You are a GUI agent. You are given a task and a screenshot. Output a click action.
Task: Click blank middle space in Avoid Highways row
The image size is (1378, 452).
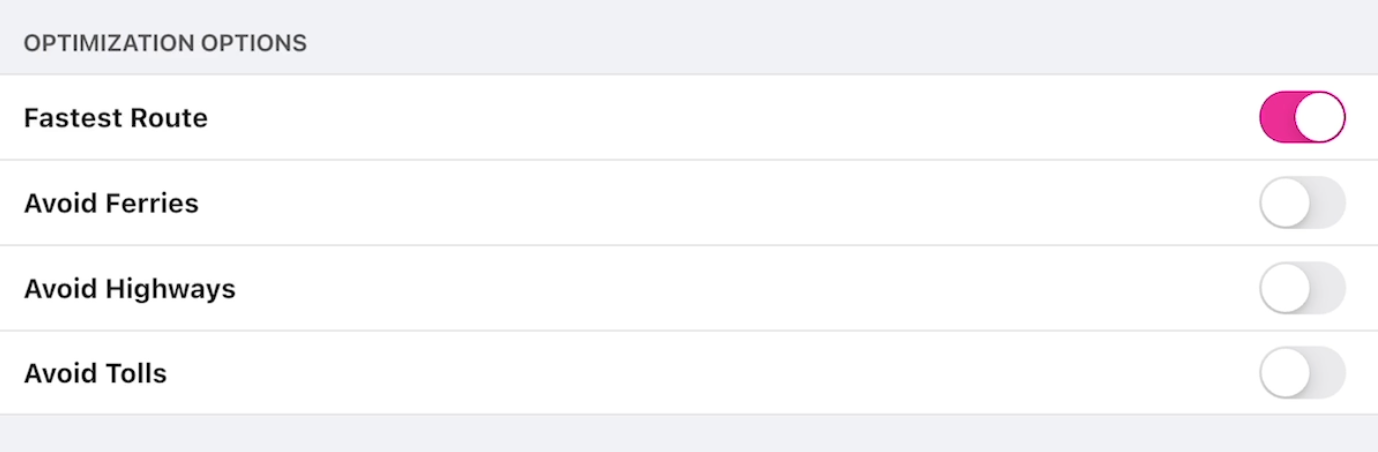tap(700, 289)
